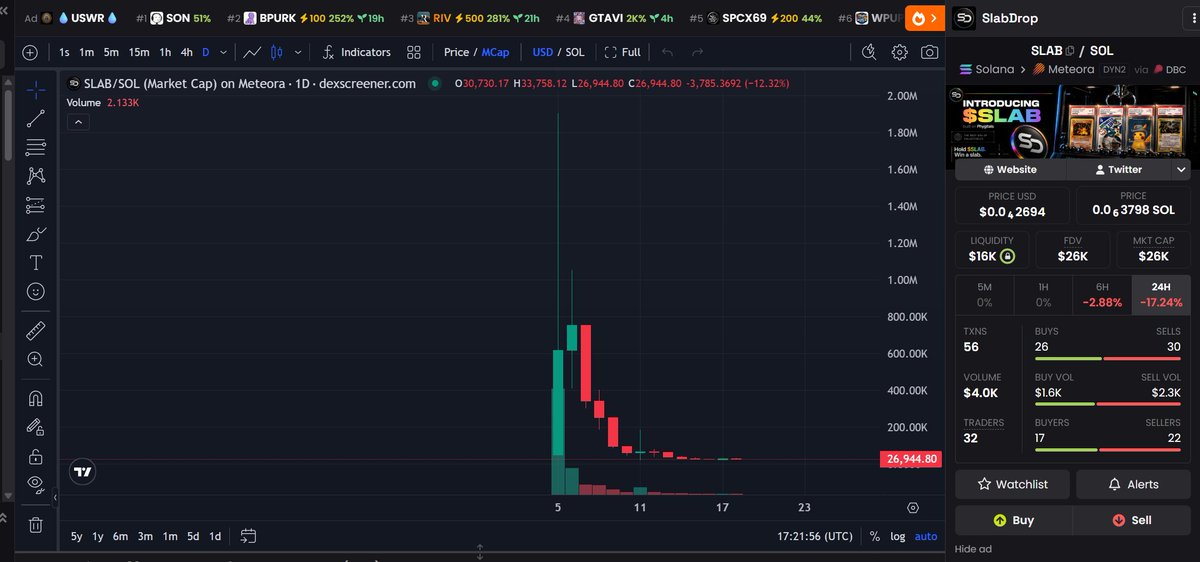Image resolution: width=1200 pixels, height=562 pixels.
Task: Switch interval to 1m
Action: point(87,52)
